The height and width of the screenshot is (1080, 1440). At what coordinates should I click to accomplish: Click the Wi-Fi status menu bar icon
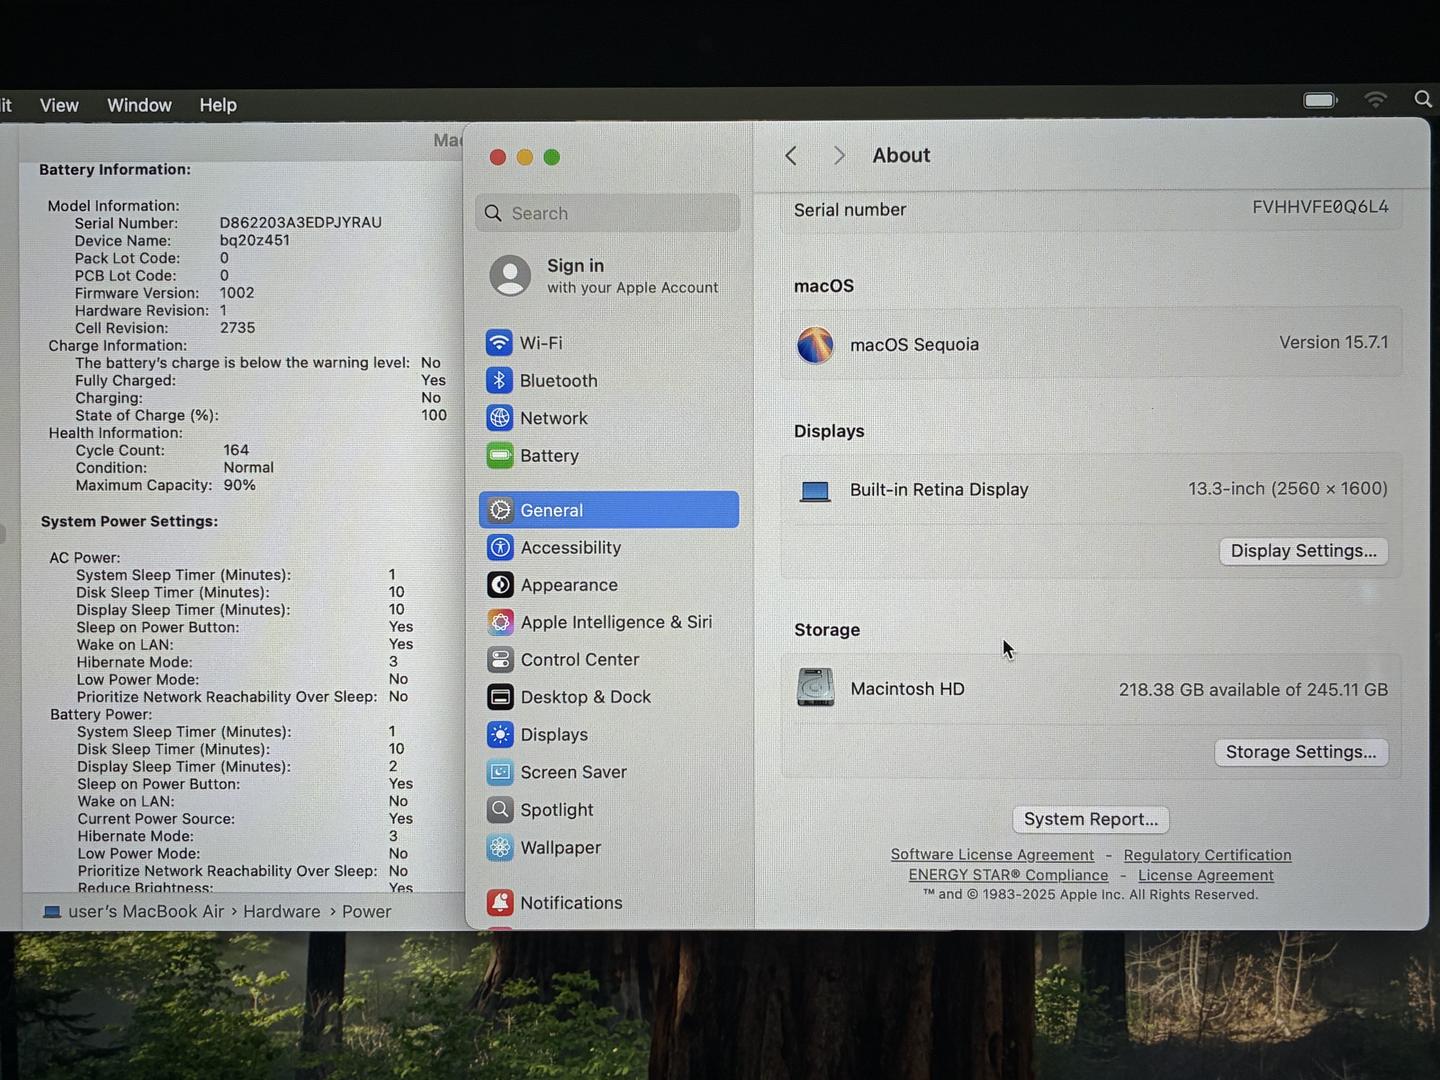pyautogui.click(x=1376, y=99)
